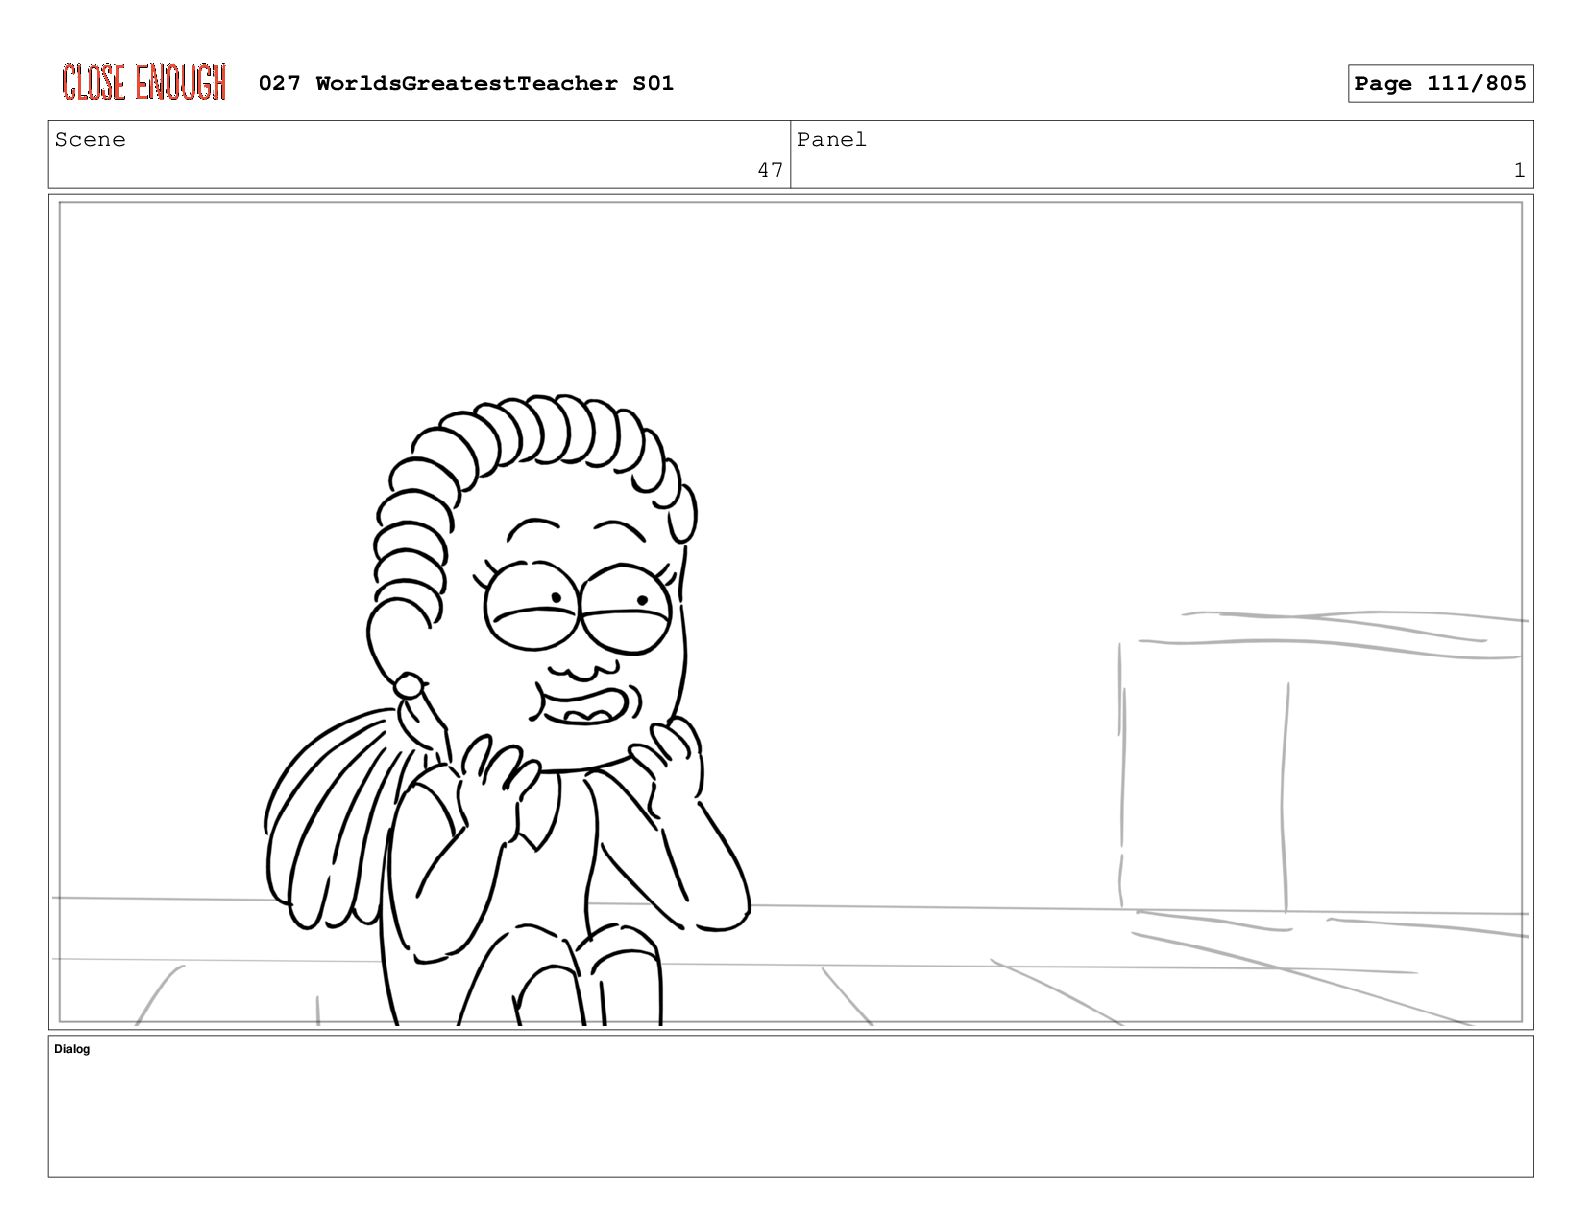Click the scene number "47"

[x=770, y=170]
